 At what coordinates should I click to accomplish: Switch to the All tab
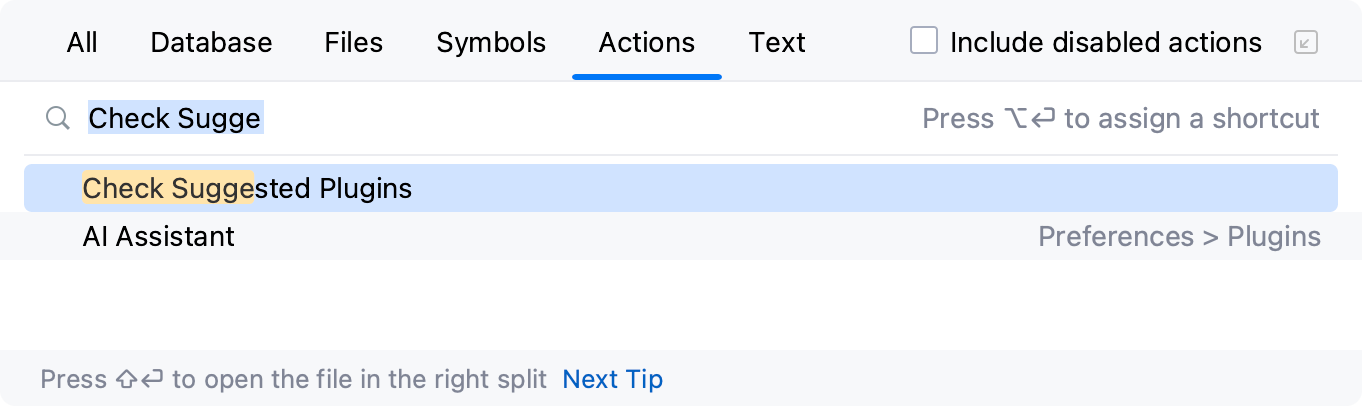82,43
